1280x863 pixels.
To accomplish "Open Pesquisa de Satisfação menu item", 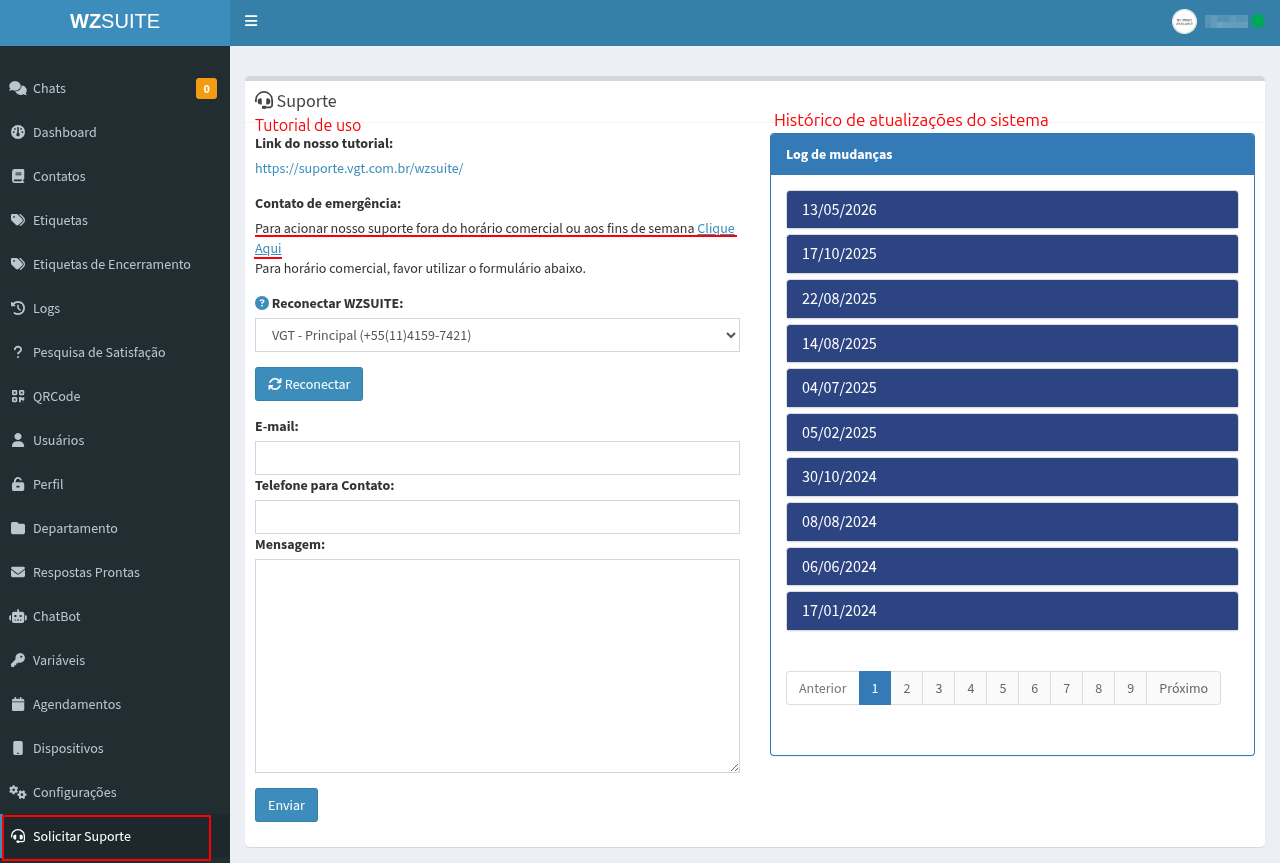I will [x=115, y=352].
